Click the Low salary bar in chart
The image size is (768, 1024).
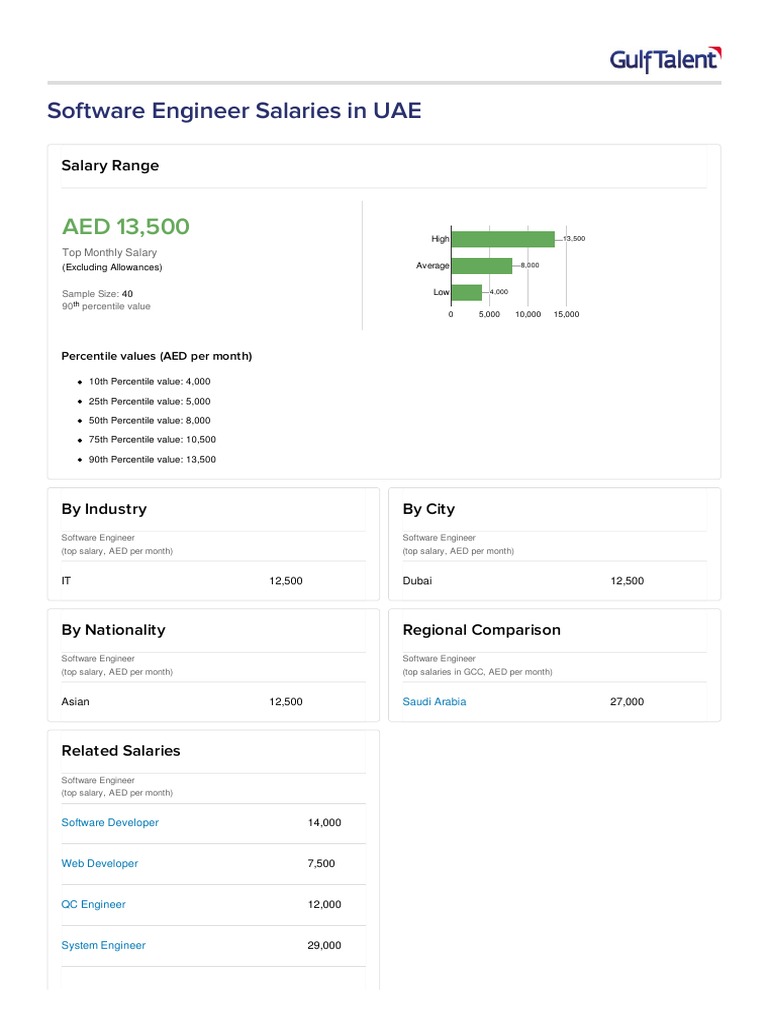[467, 292]
